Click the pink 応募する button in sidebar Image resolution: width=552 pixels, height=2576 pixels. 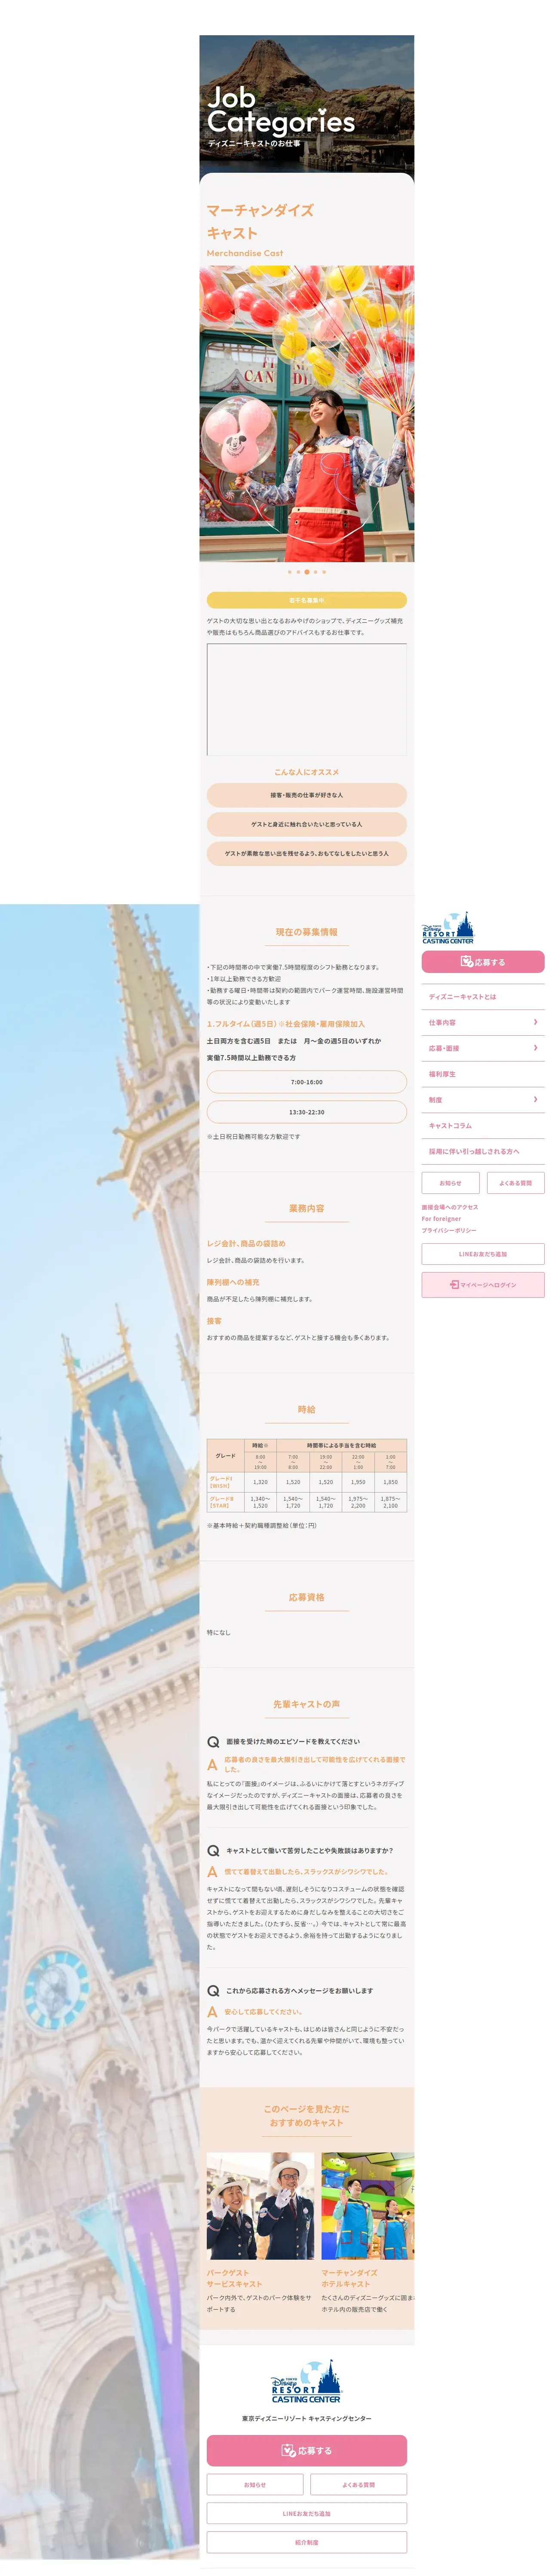(483, 962)
